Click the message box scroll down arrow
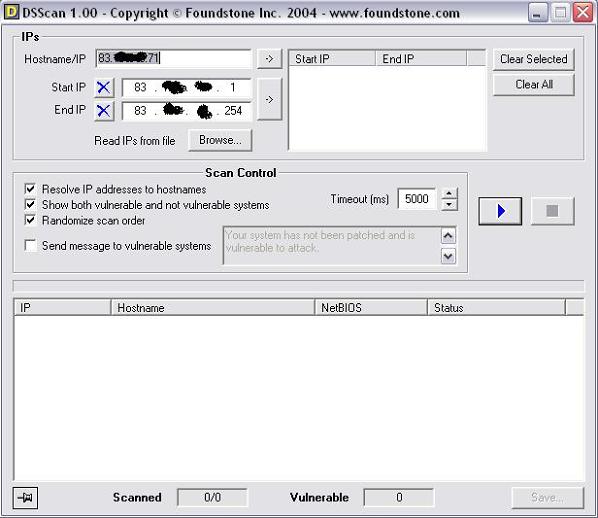This screenshot has height=518, width=598. pos(448,256)
